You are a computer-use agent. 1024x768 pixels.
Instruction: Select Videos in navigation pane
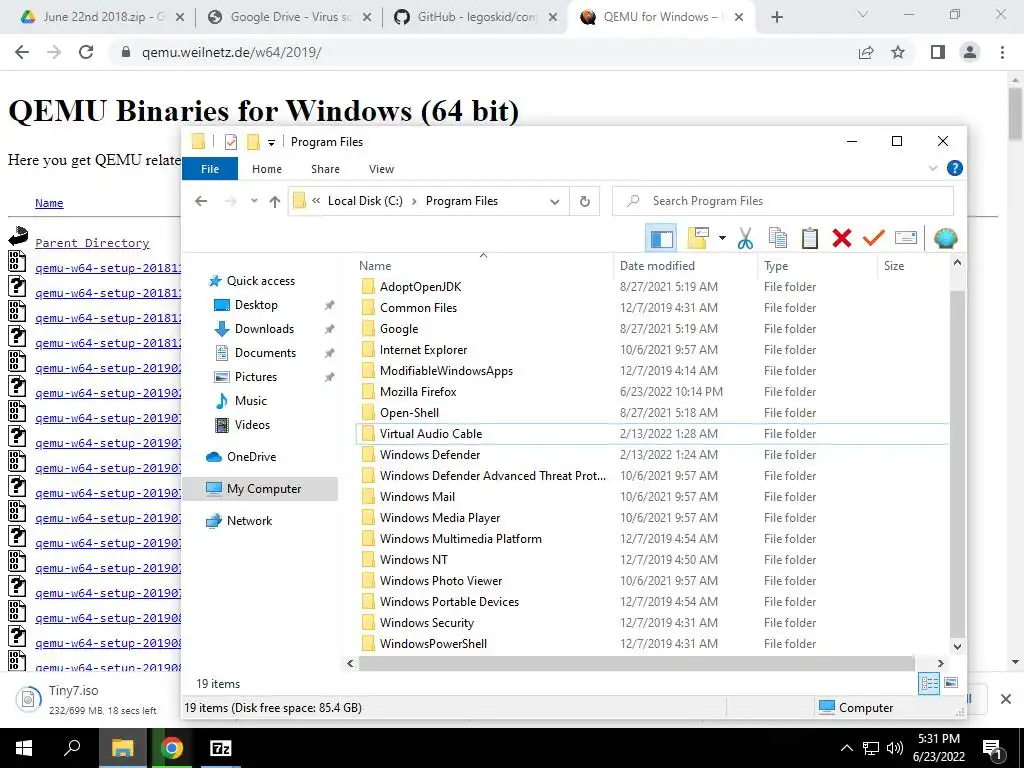click(x=251, y=425)
